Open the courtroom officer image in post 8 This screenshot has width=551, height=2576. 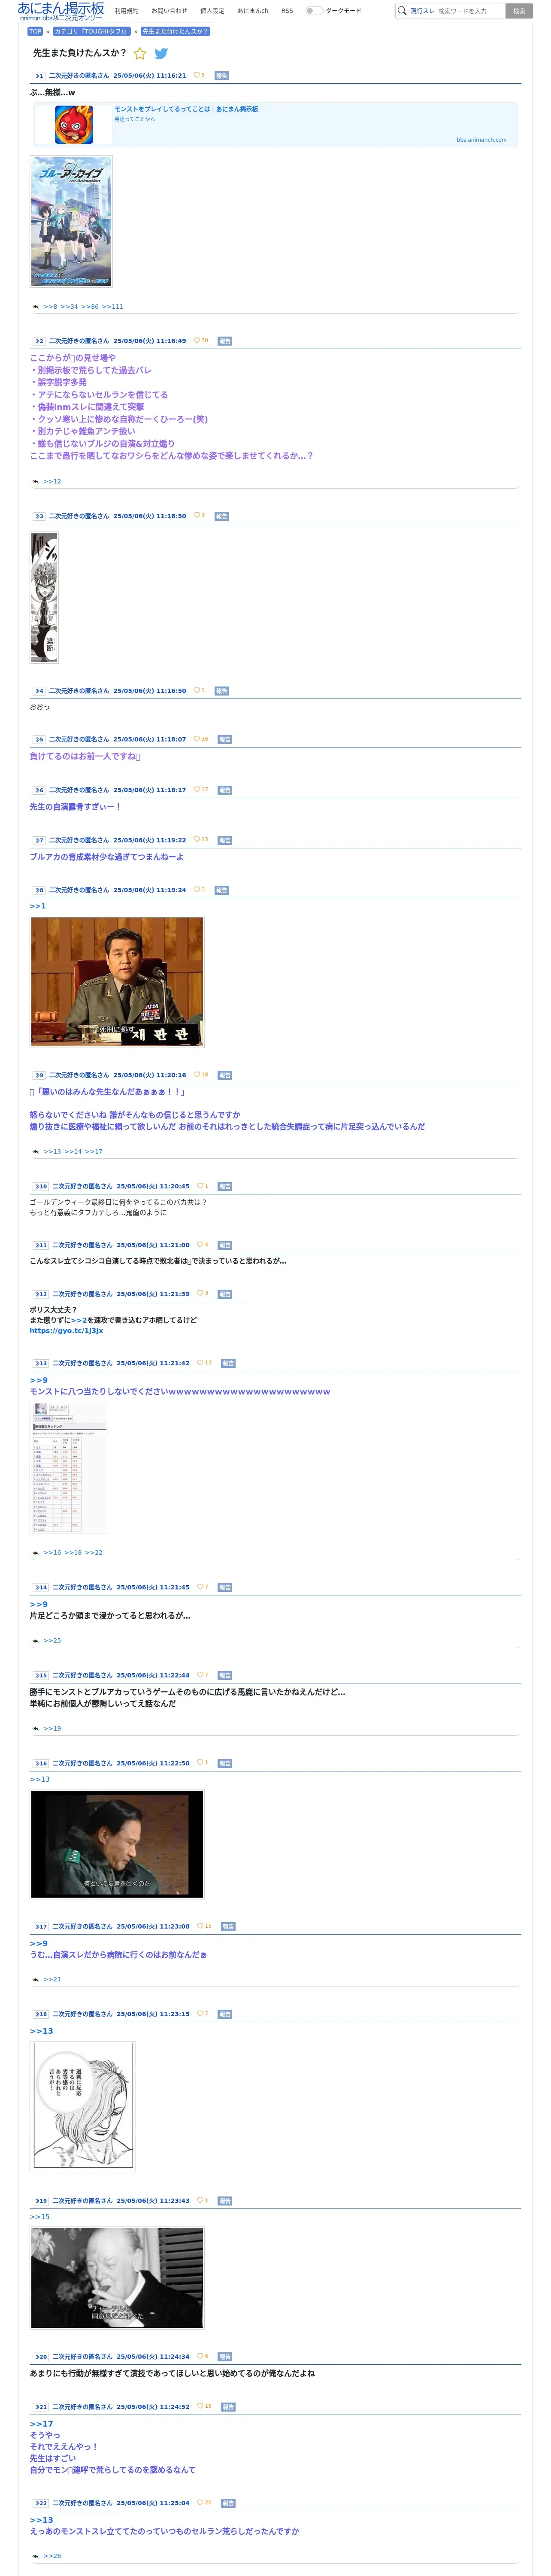[117, 982]
